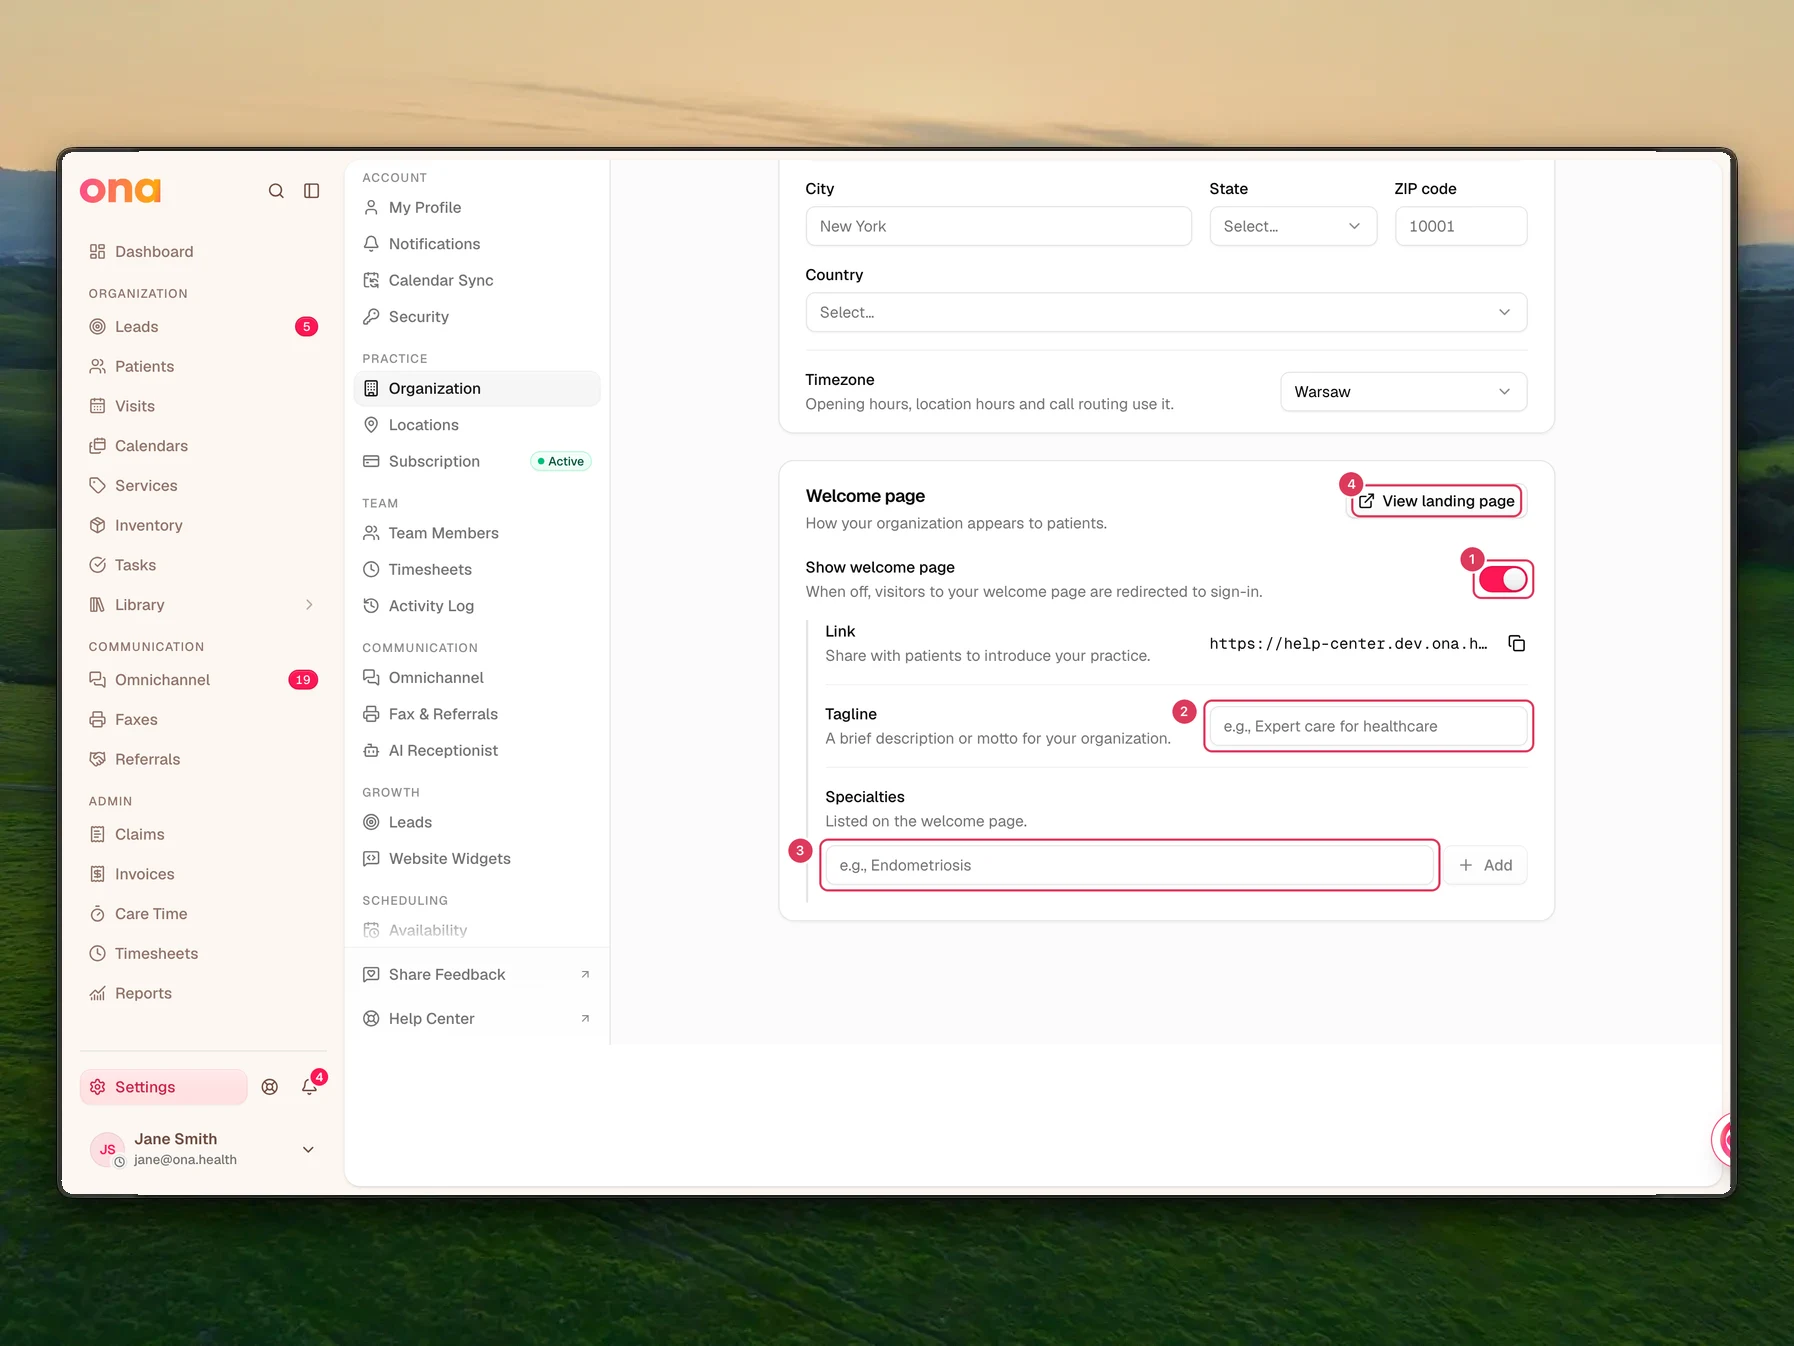
Task: Open Share Feedback link
Action: [x=477, y=975]
